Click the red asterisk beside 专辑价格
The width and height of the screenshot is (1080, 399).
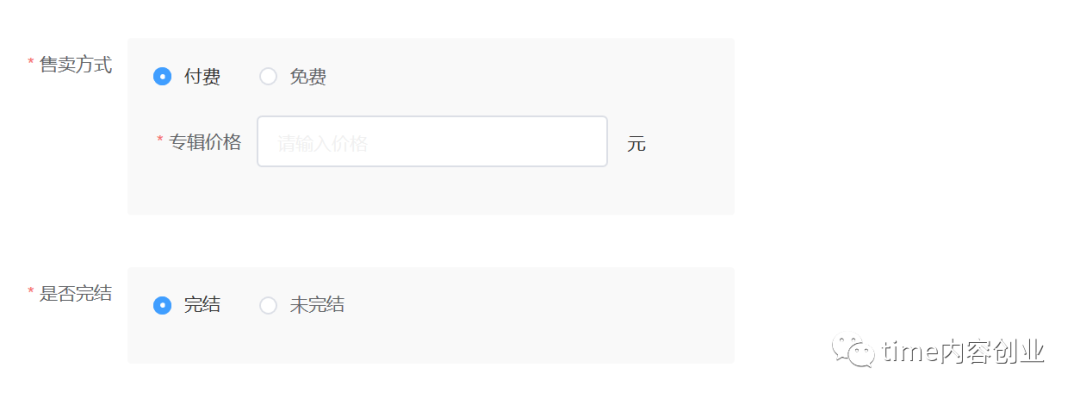160,139
